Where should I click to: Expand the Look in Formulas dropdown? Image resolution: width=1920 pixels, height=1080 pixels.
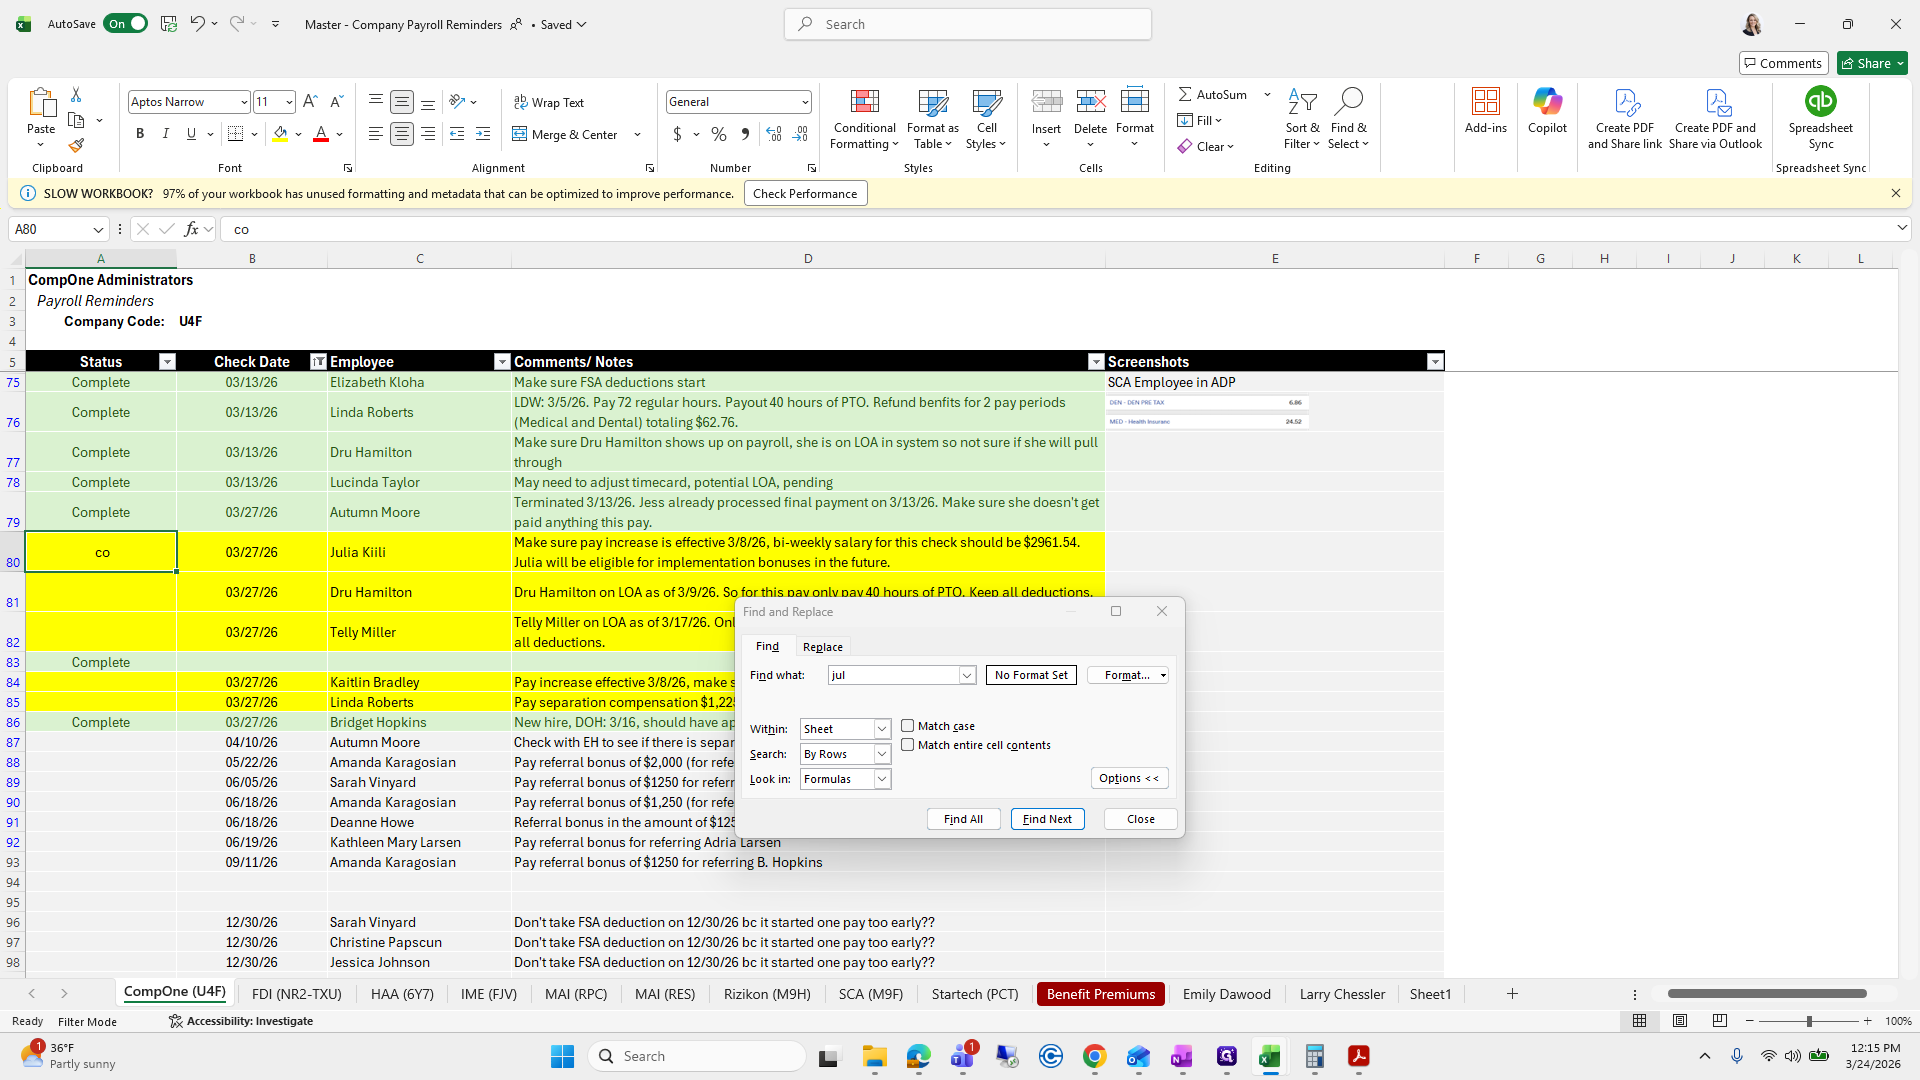coord(882,779)
